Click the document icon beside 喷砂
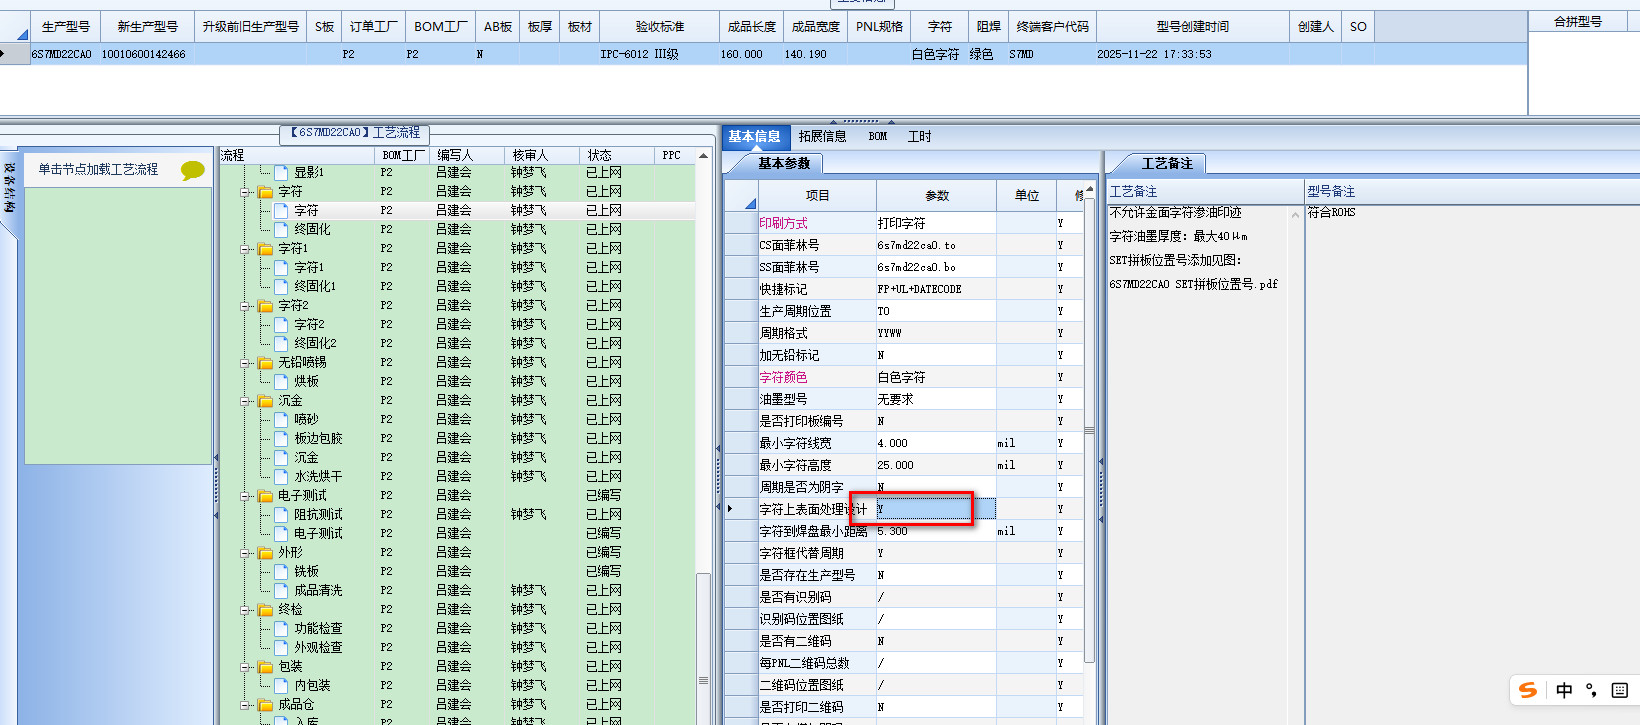Screen dimensions: 1640x725 click(281, 419)
